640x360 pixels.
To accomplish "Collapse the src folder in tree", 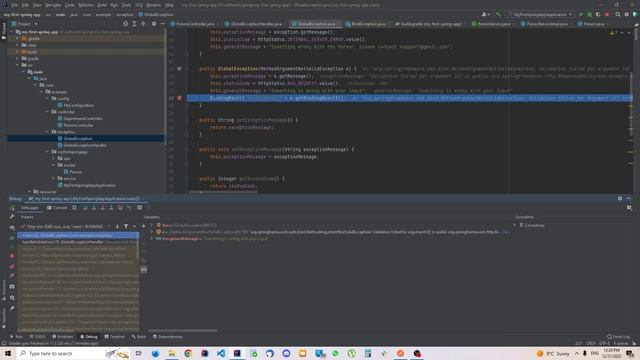I will coord(18,65).
